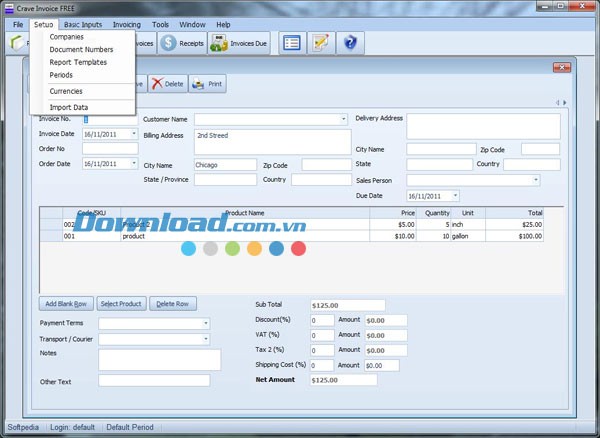600x438 pixels.
Task: Click 'Default Period' in status bar
Action: point(130,427)
